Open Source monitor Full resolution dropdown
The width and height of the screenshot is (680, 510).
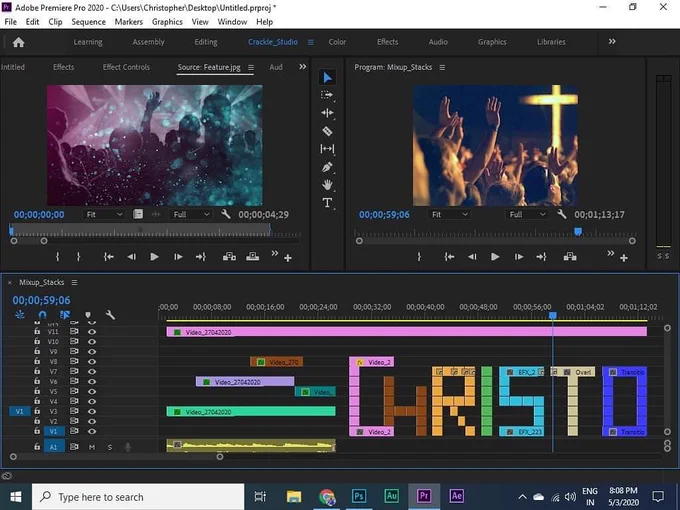click(191, 214)
